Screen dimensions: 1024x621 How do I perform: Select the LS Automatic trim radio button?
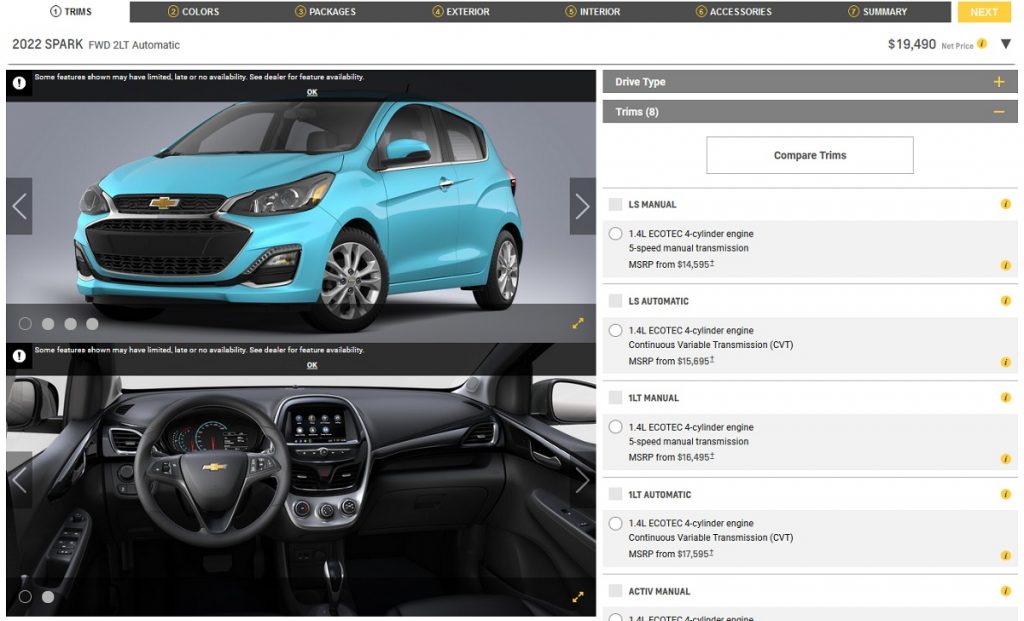615,330
